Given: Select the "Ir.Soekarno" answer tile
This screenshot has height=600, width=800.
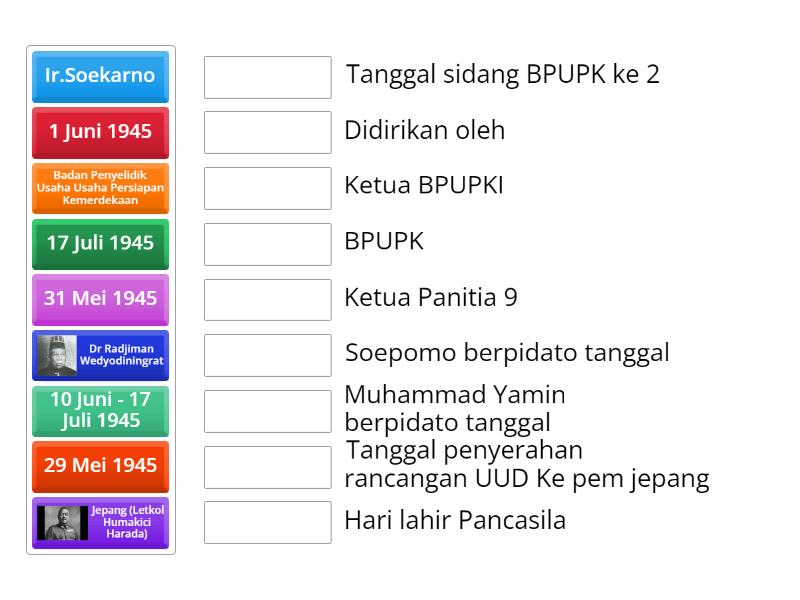Looking at the screenshot, I should tap(100, 76).
